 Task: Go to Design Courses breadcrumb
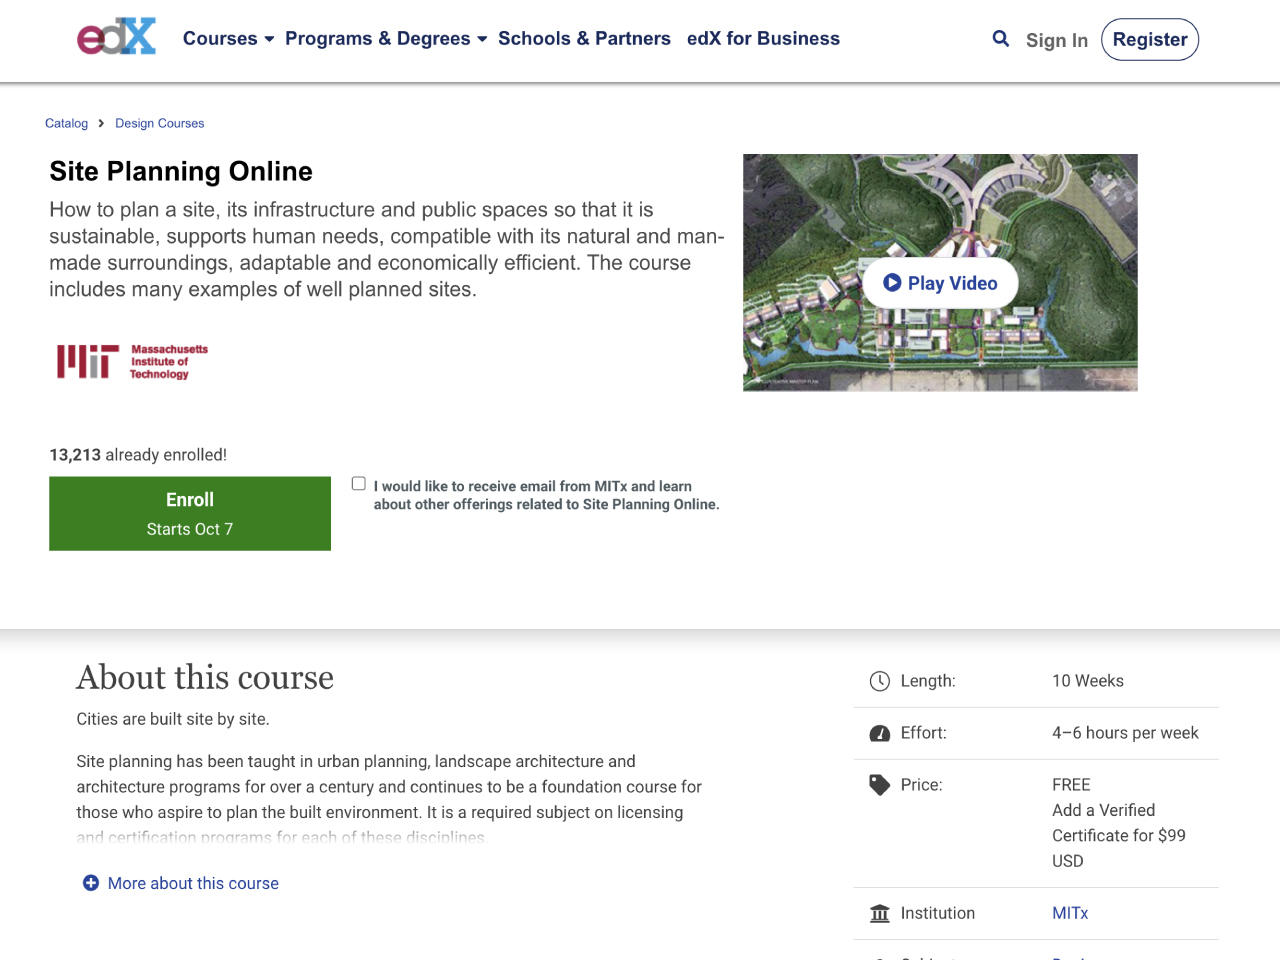tap(159, 123)
